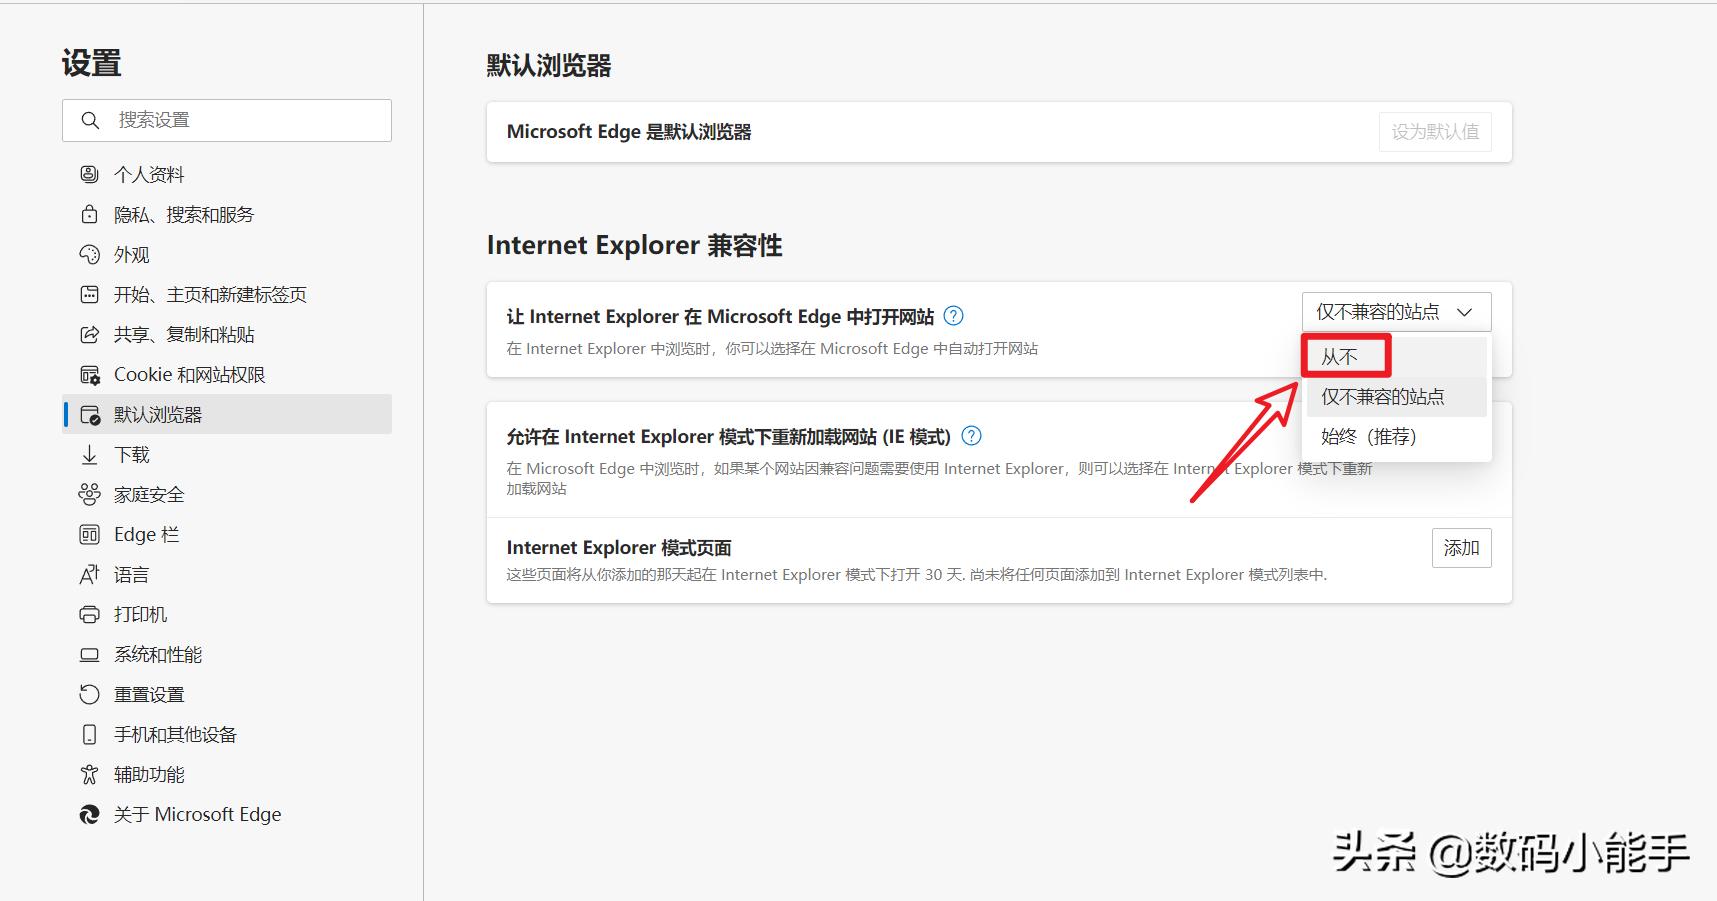Select the 下载 download arrow icon
Screen dimensions: 1717x901
tap(90, 454)
